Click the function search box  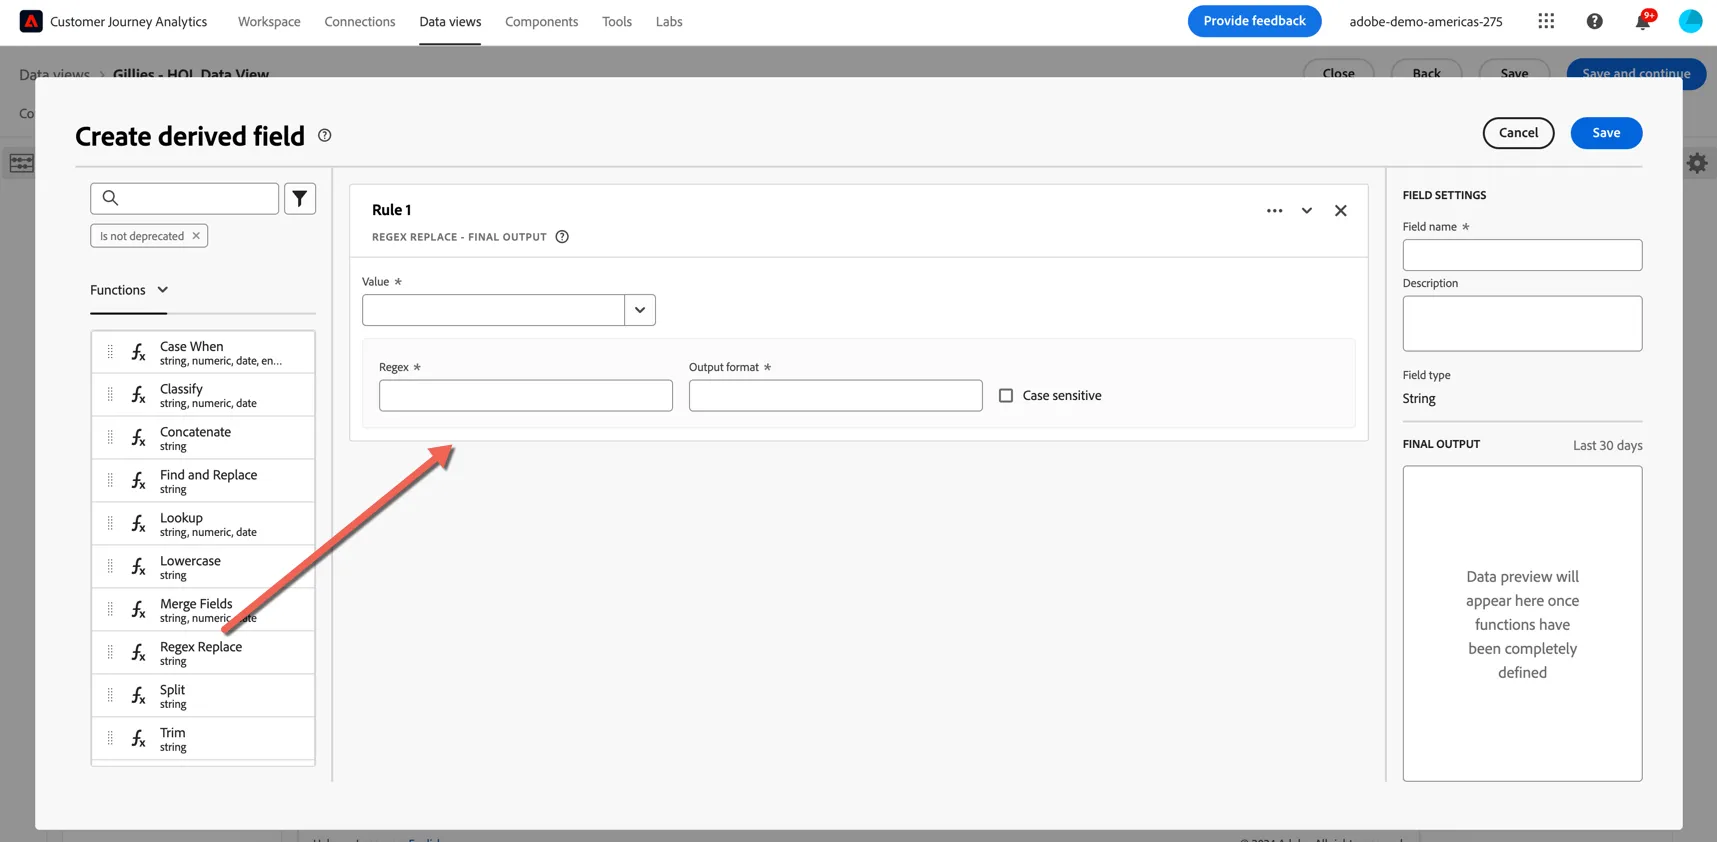click(x=184, y=198)
